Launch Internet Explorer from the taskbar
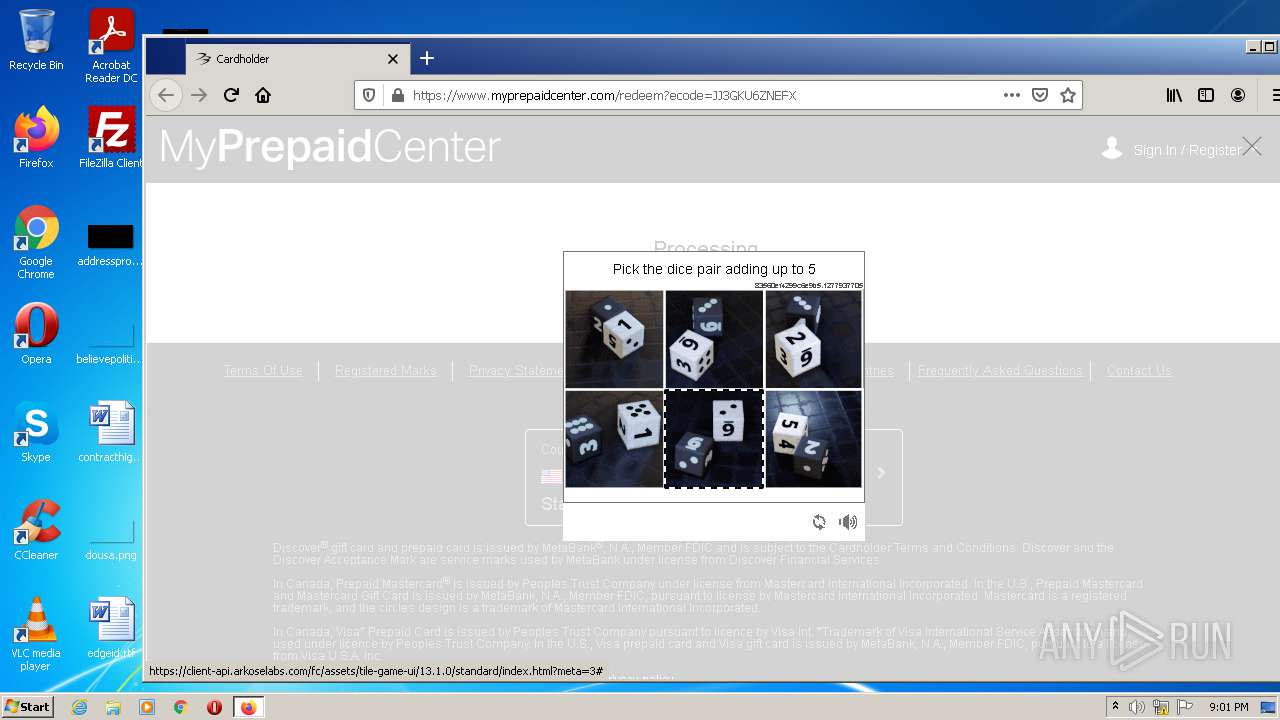This screenshot has height=720, width=1280. (79, 707)
